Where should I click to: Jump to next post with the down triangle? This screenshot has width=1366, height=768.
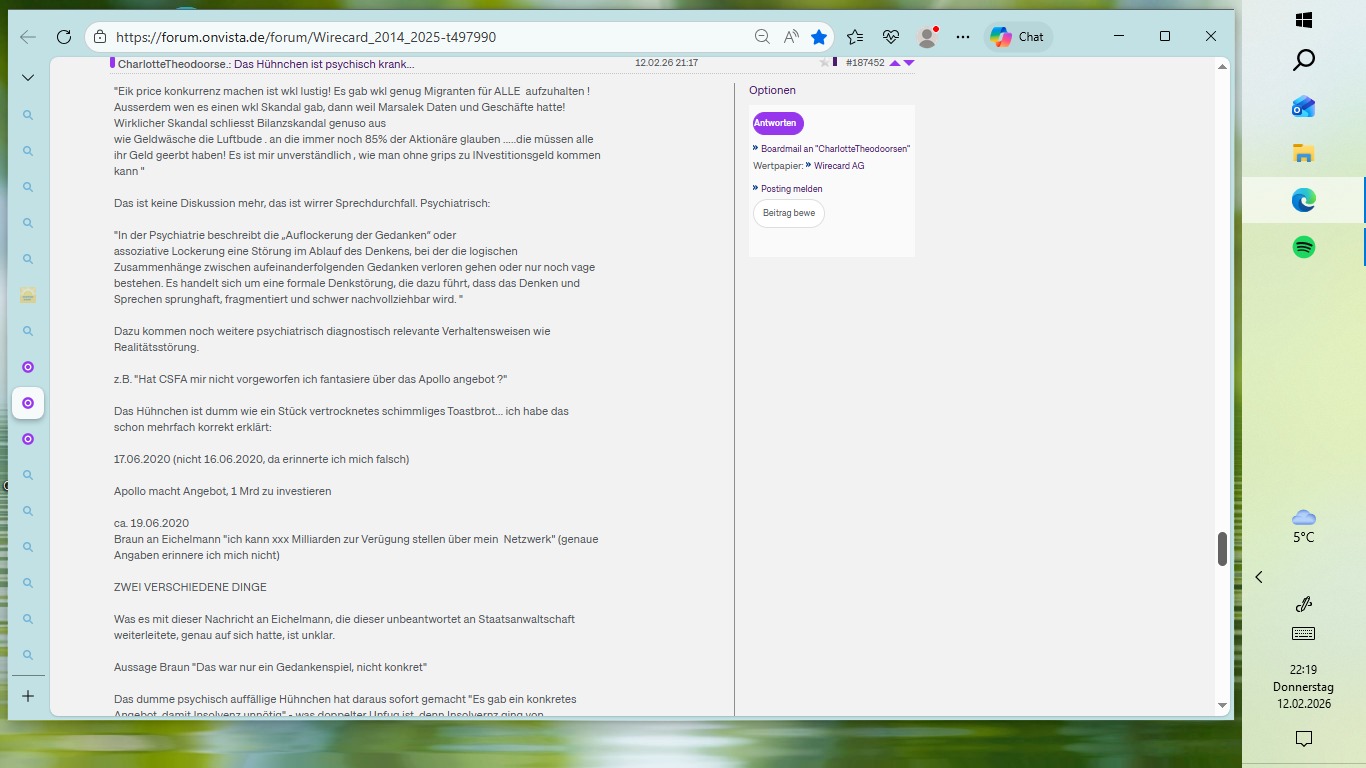pos(907,62)
